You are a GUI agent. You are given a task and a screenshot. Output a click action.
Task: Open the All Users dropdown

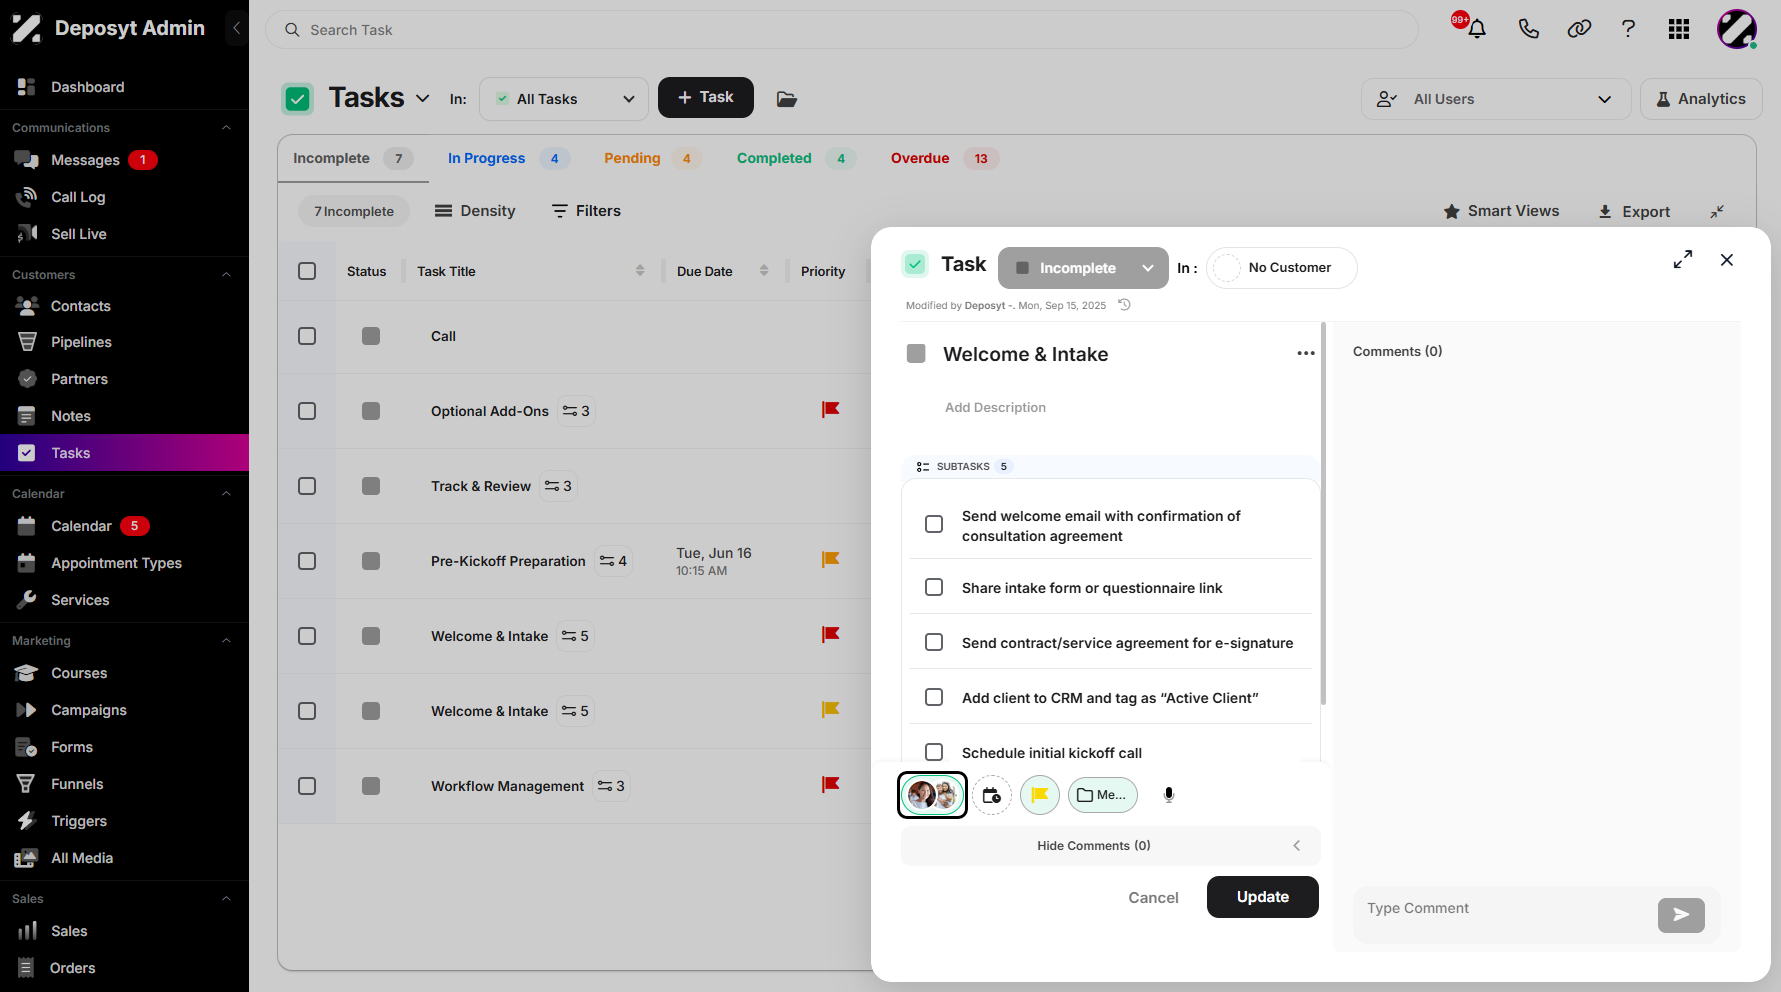point(1495,99)
